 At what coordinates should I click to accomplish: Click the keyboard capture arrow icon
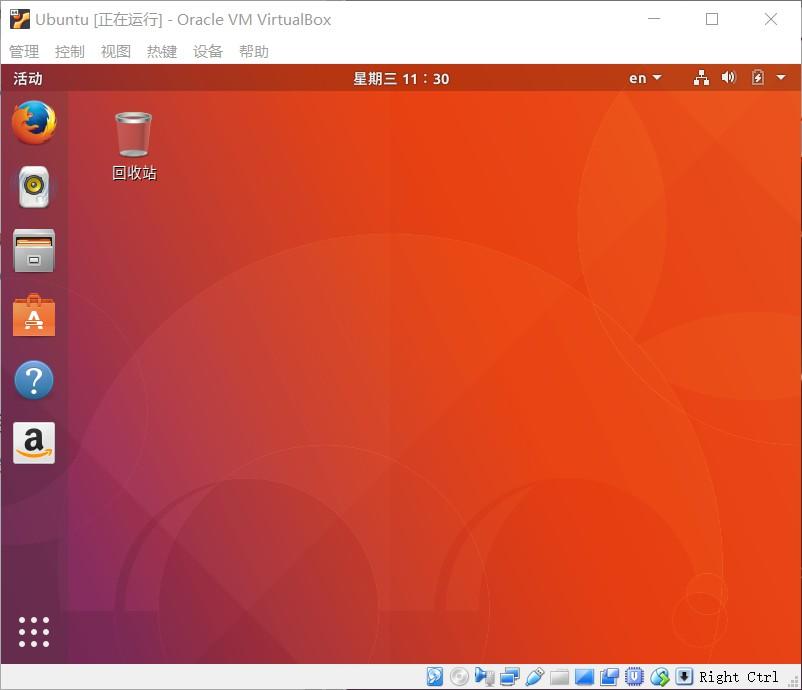tap(684, 677)
